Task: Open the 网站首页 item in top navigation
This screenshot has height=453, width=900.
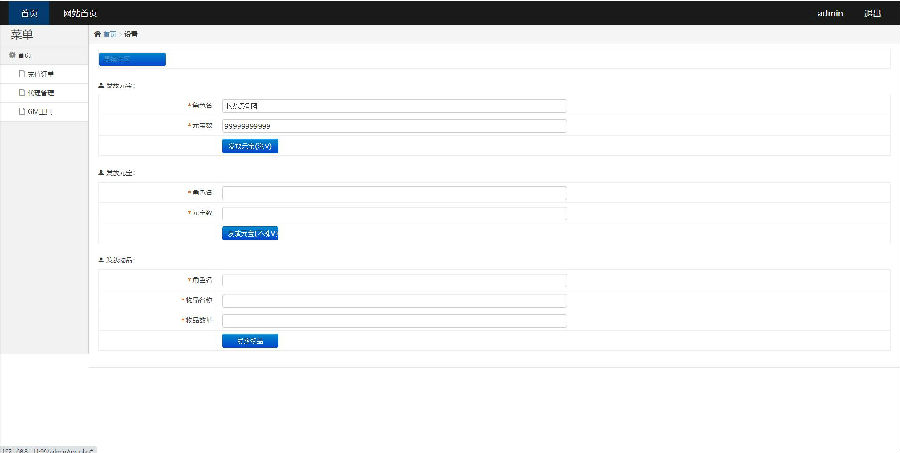Action: (80, 13)
